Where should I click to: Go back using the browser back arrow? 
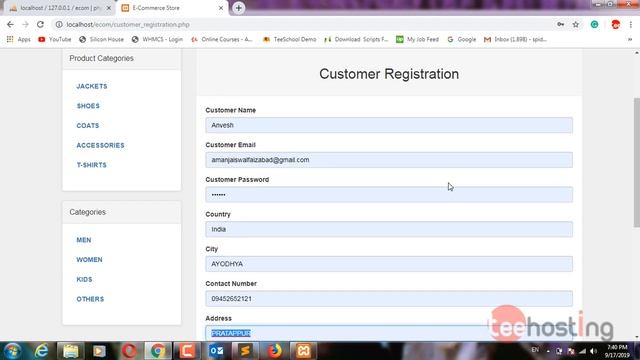pyautogui.click(x=10, y=24)
